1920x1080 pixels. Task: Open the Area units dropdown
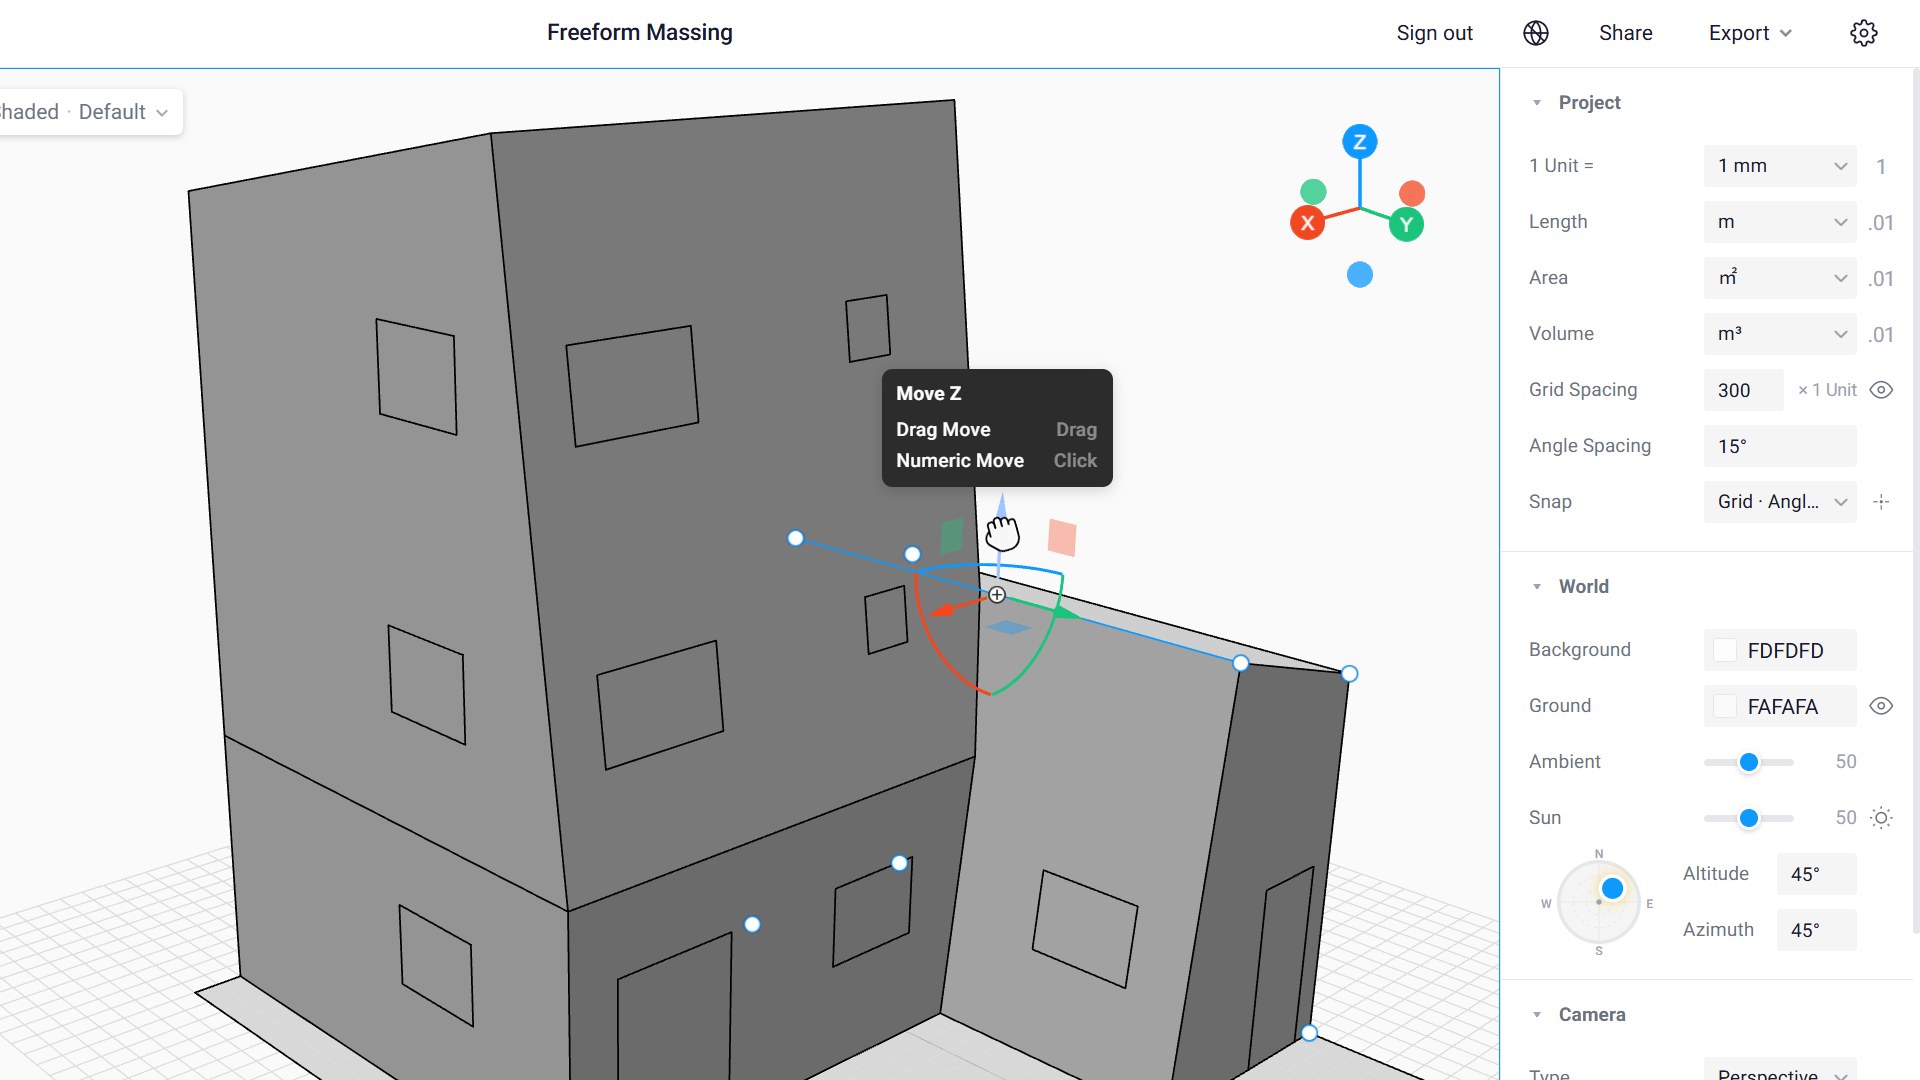click(x=1780, y=278)
